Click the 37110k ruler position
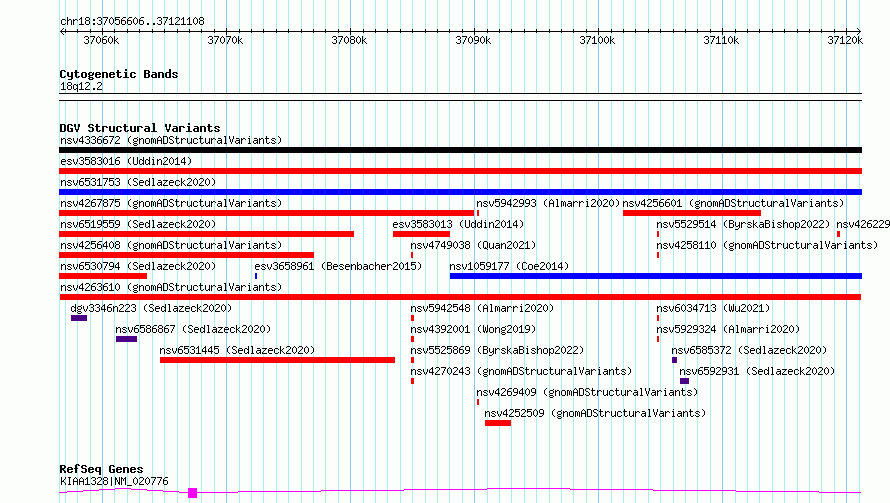This screenshot has height=503, width=890. [x=721, y=40]
